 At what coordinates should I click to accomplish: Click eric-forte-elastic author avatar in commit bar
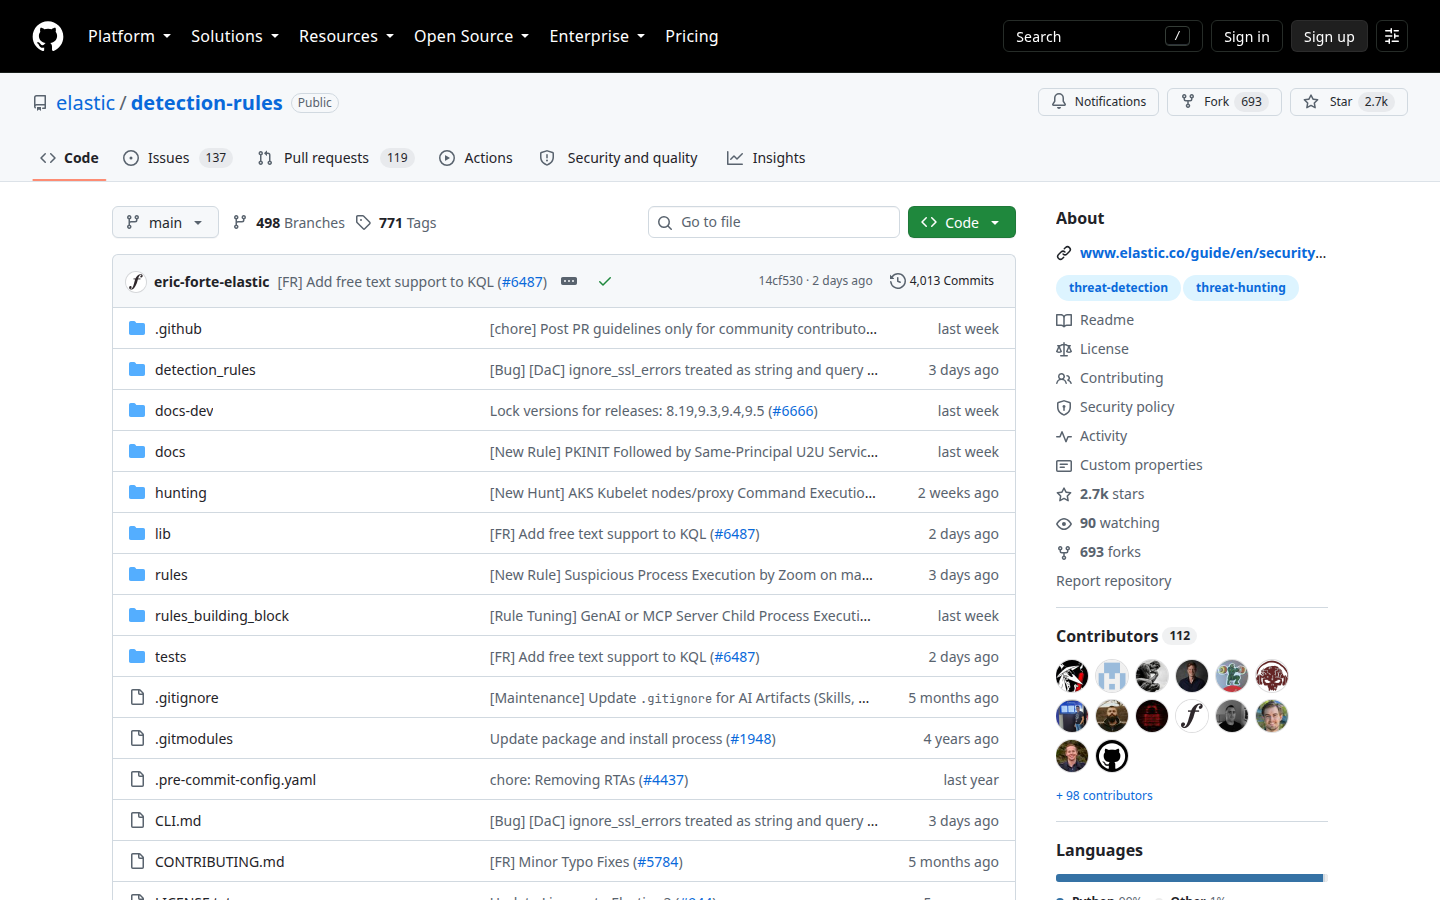click(136, 281)
